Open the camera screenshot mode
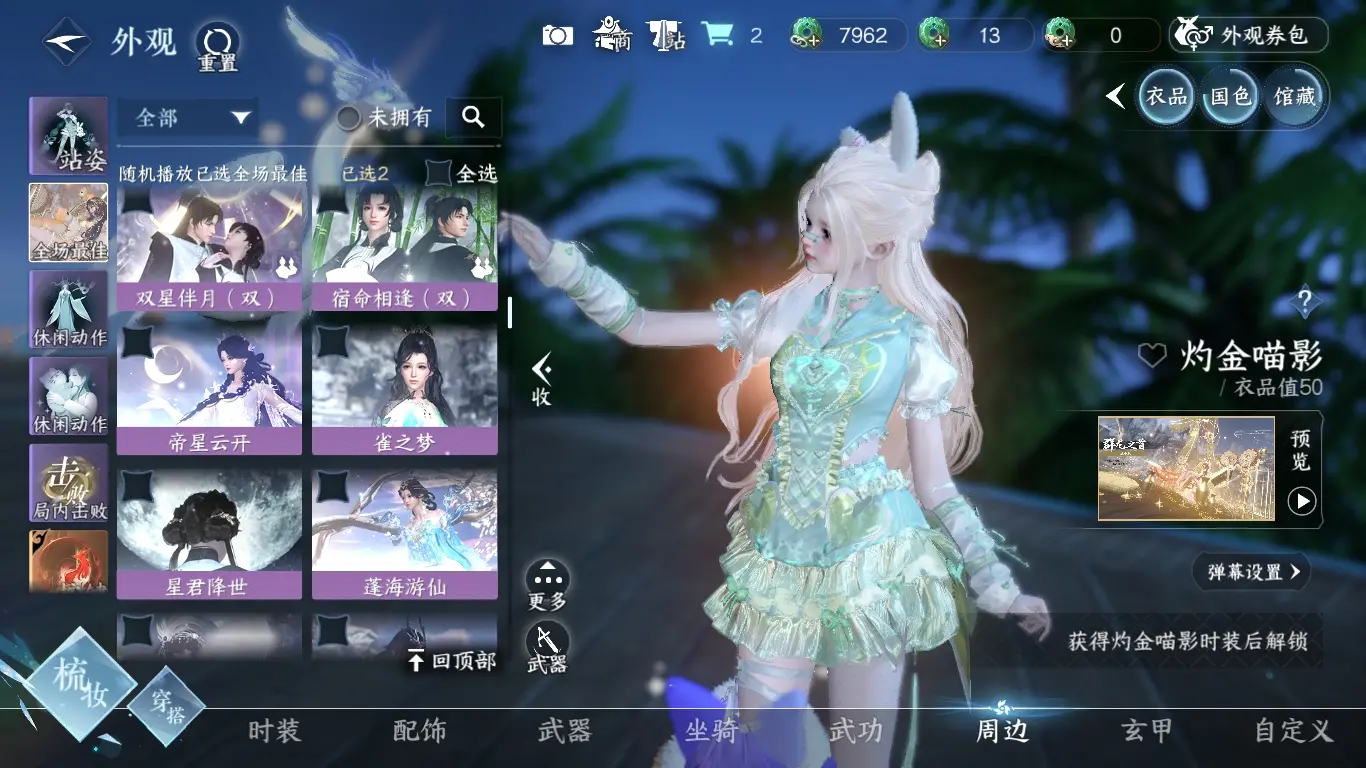This screenshot has height=768, width=1366. tap(557, 36)
